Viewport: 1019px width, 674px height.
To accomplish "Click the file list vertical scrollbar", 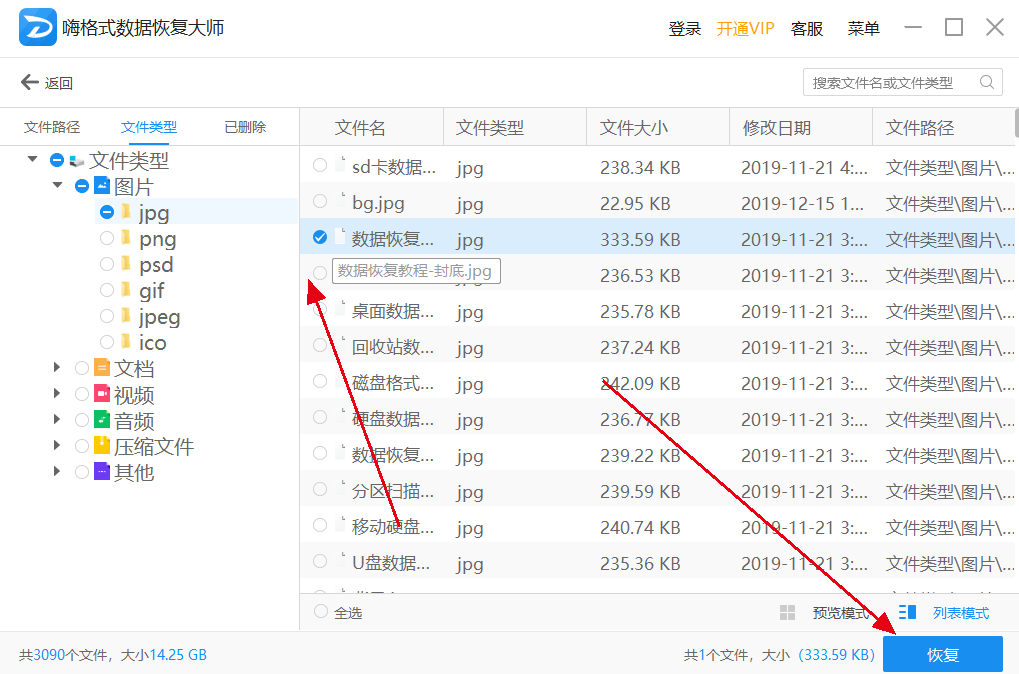I will coord(1016,123).
